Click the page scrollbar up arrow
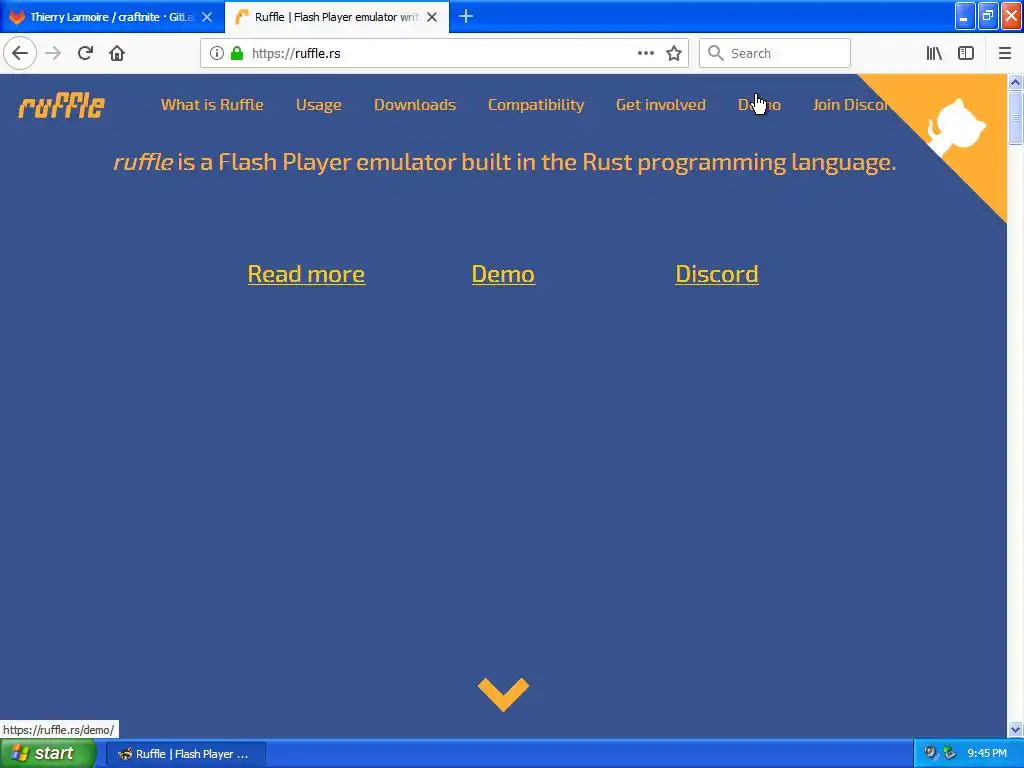 [1015, 82]
